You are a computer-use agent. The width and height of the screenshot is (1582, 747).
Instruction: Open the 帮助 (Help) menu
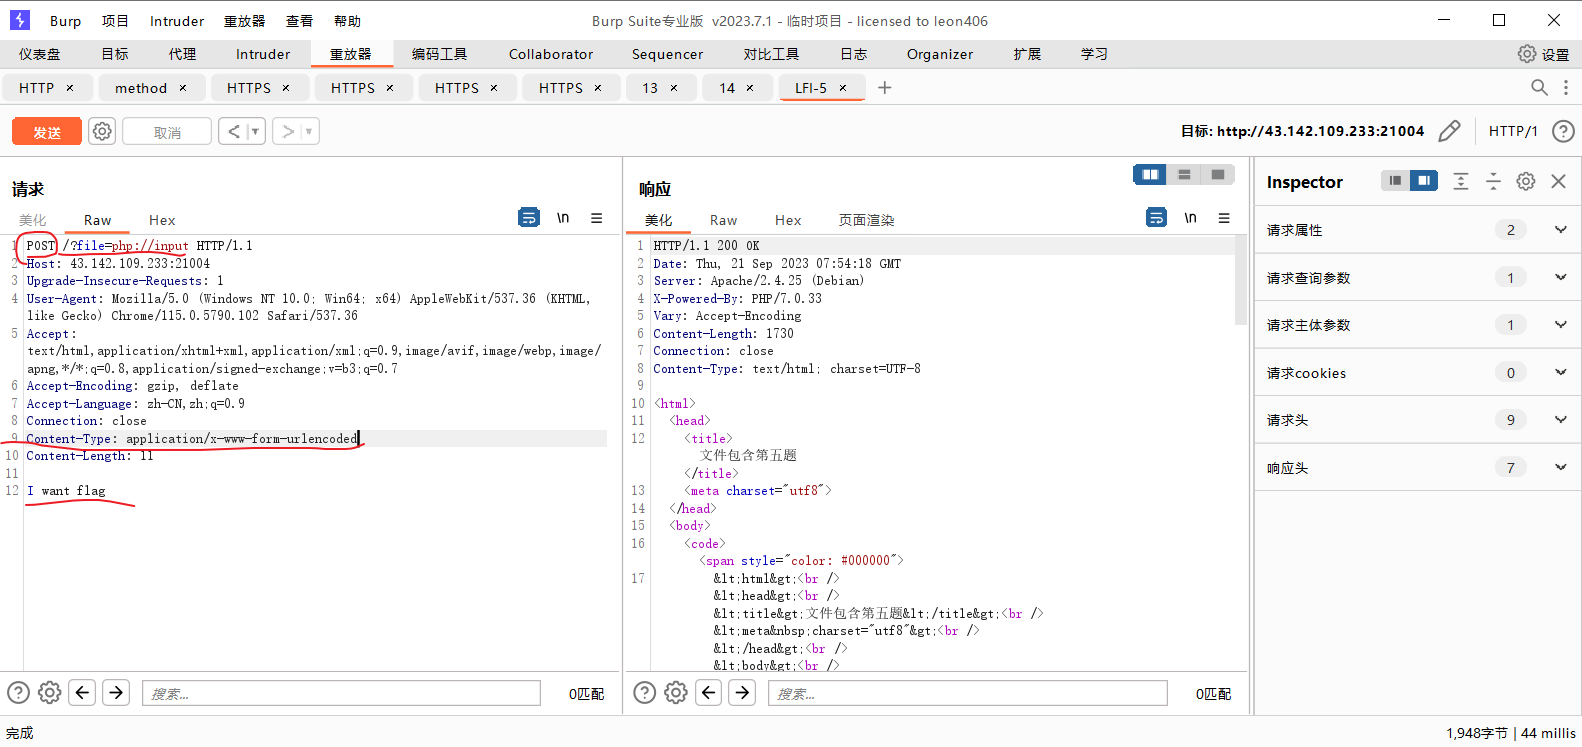[347, 21]
